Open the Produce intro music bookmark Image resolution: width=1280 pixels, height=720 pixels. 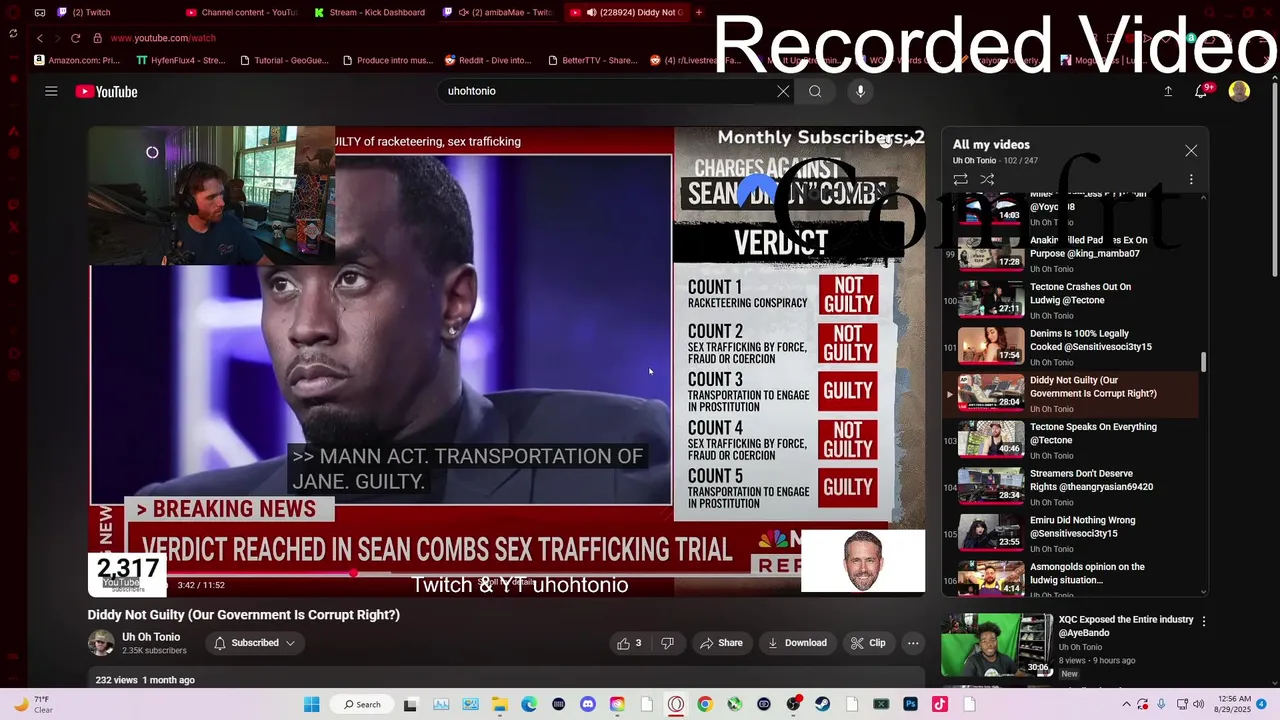388,60
